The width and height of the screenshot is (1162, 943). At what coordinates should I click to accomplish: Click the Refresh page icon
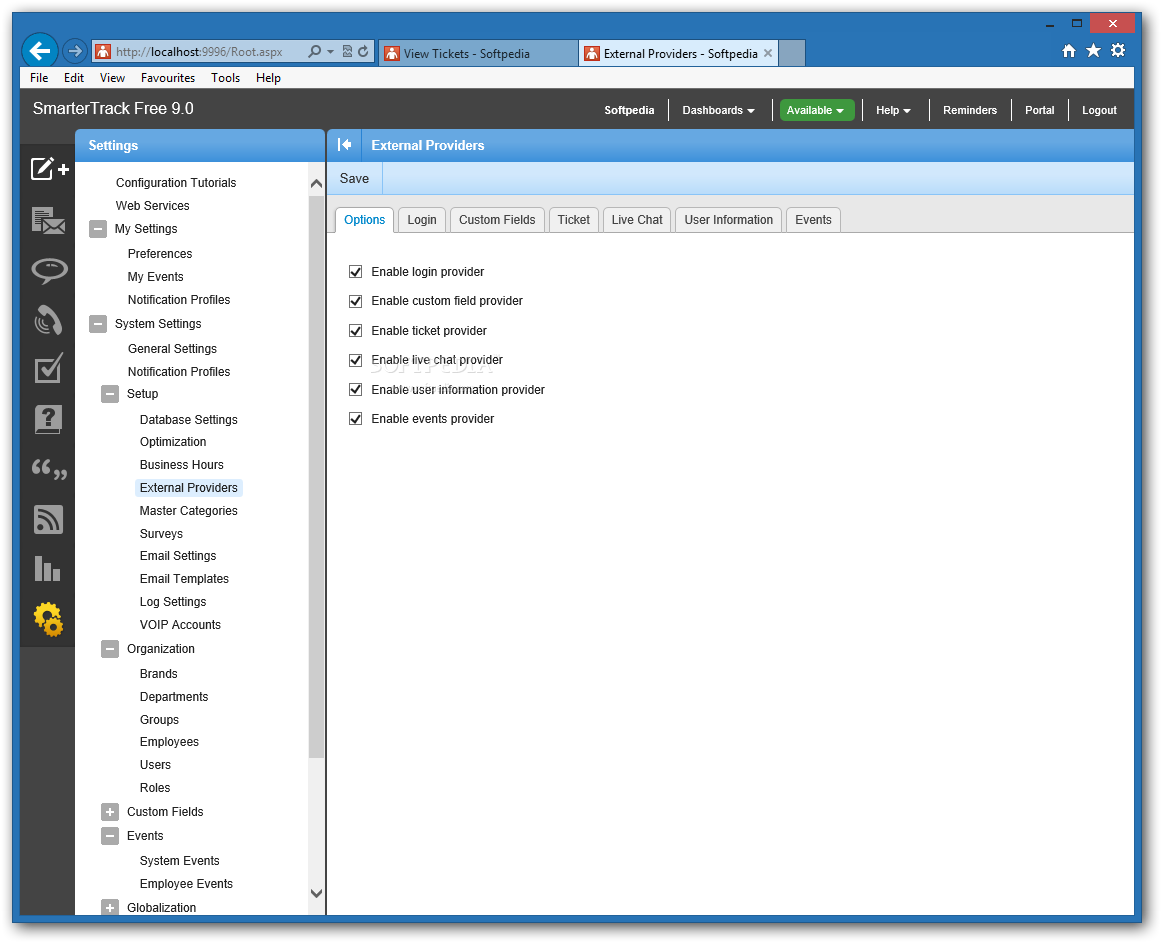[x=363, y=51]
